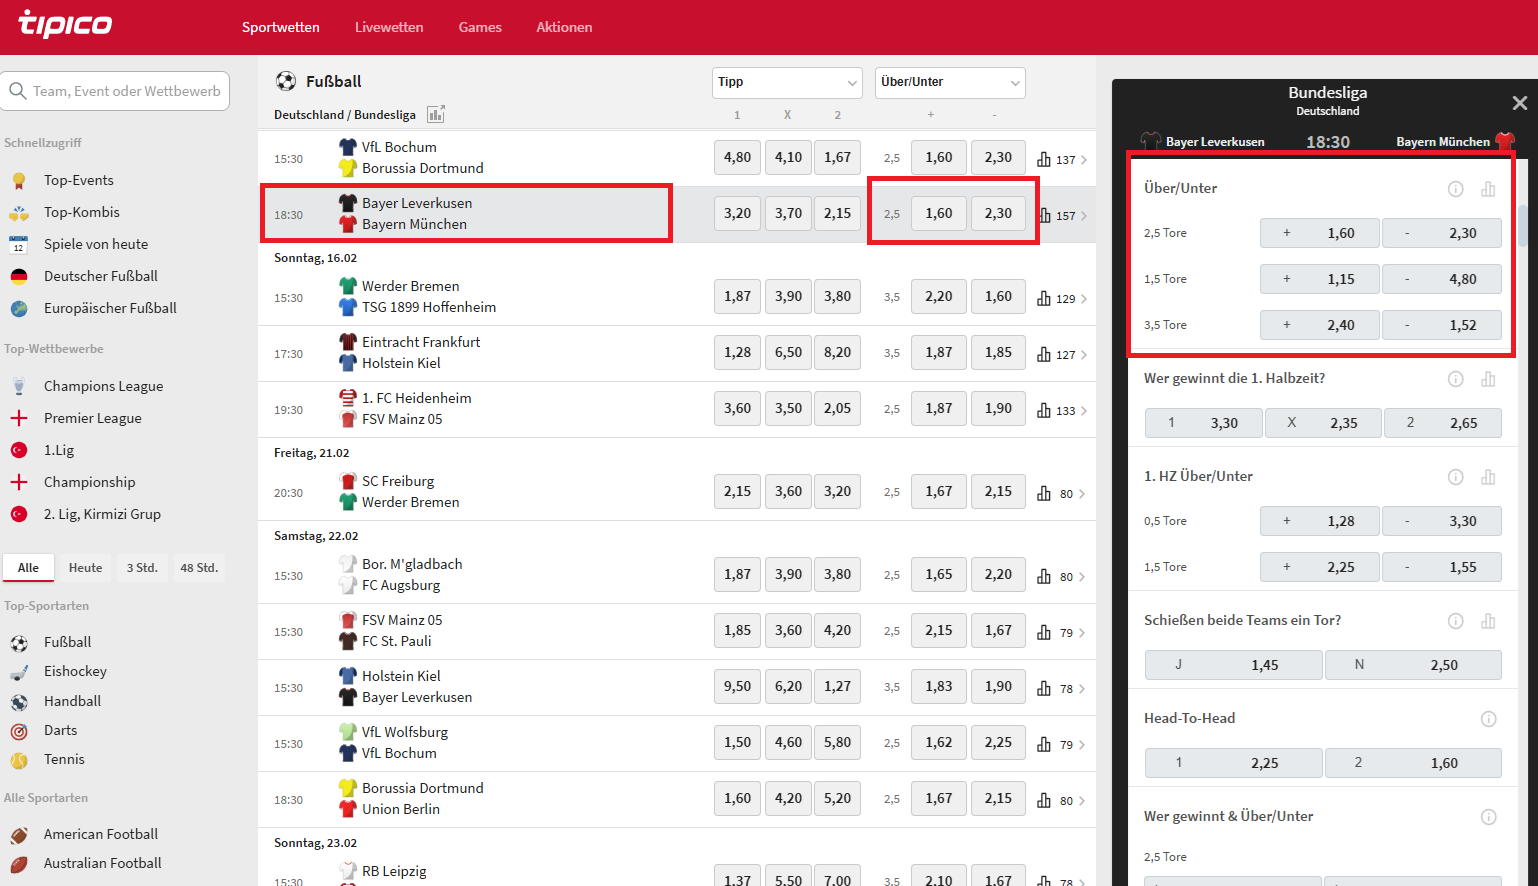Open Premier League competition
Image resolution: width=1538 pixels, height=886 pixels.
point(93,418)
